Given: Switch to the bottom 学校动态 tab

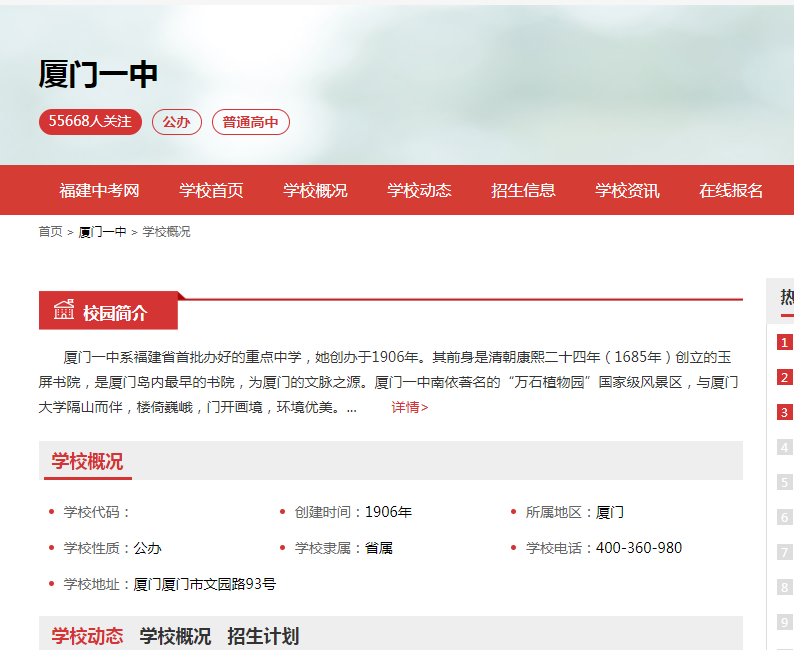Looking at the screenshot, I should point(87,636).
